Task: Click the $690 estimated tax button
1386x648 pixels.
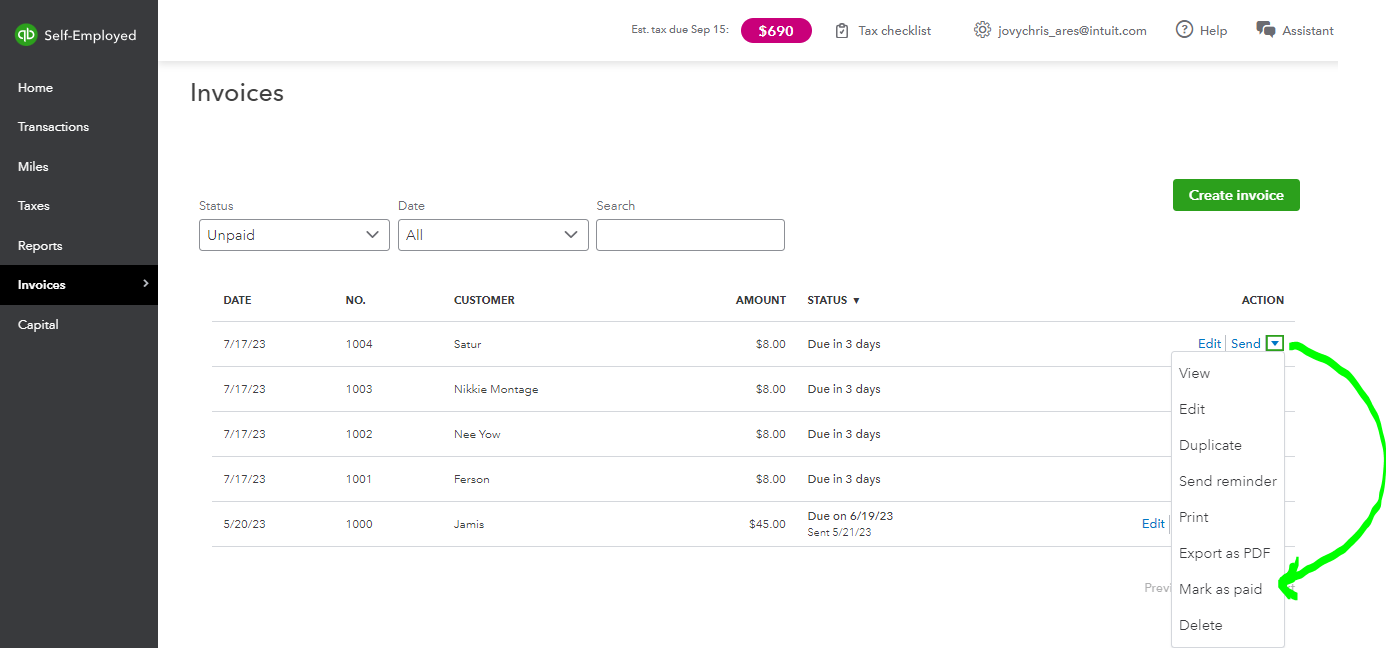Action: tap(775, 31)
